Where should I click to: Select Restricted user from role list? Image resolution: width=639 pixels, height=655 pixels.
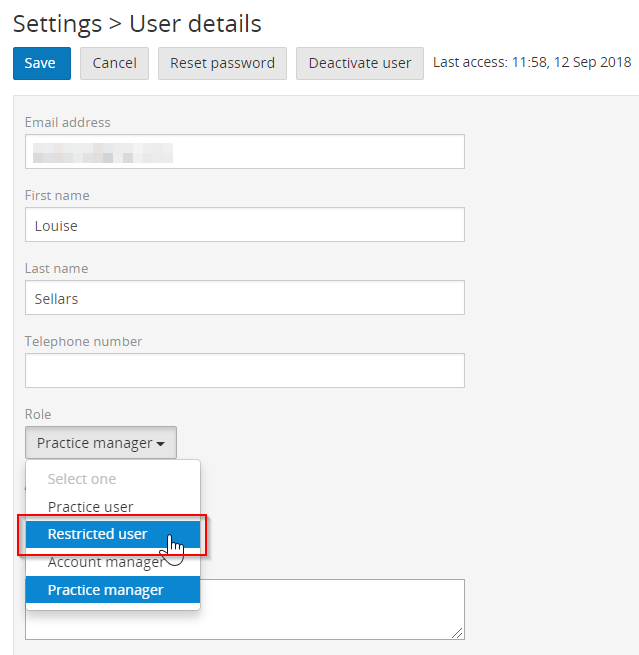[113, 534]
